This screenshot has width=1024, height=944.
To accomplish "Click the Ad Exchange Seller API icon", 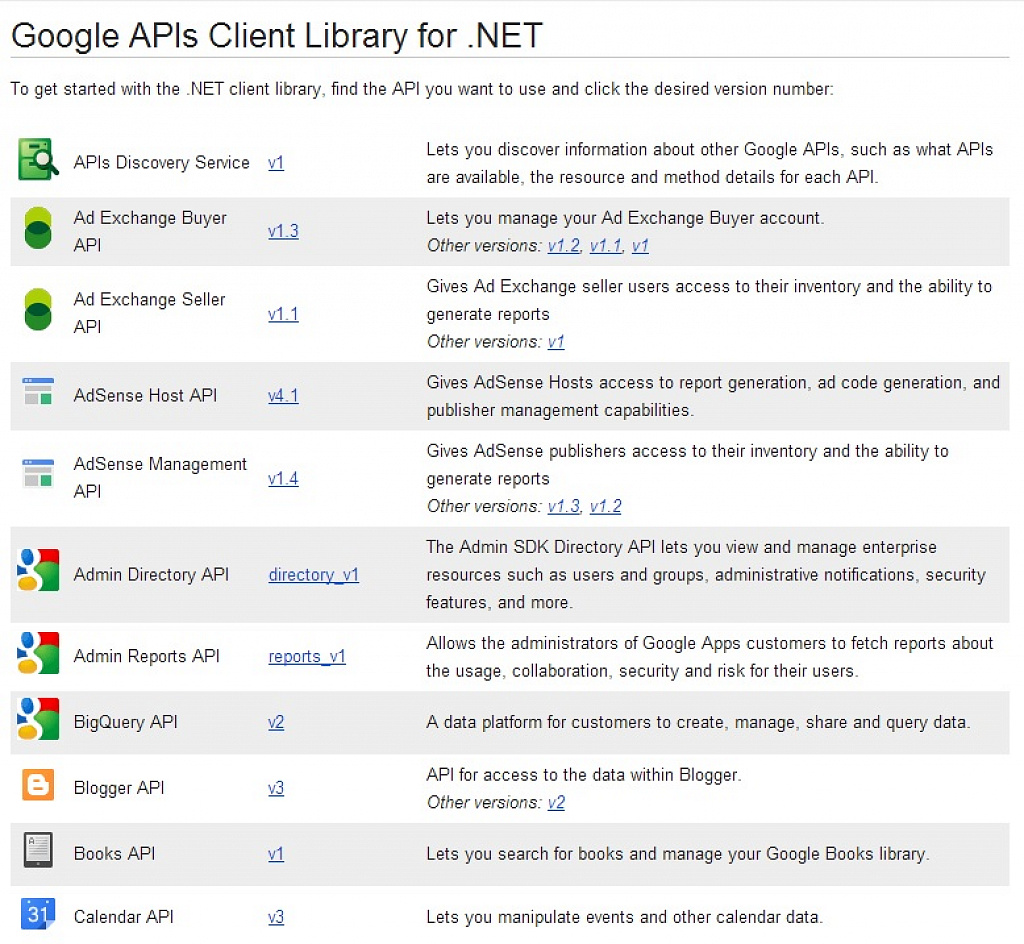I will pyautogui.click(x=38, y=309).
